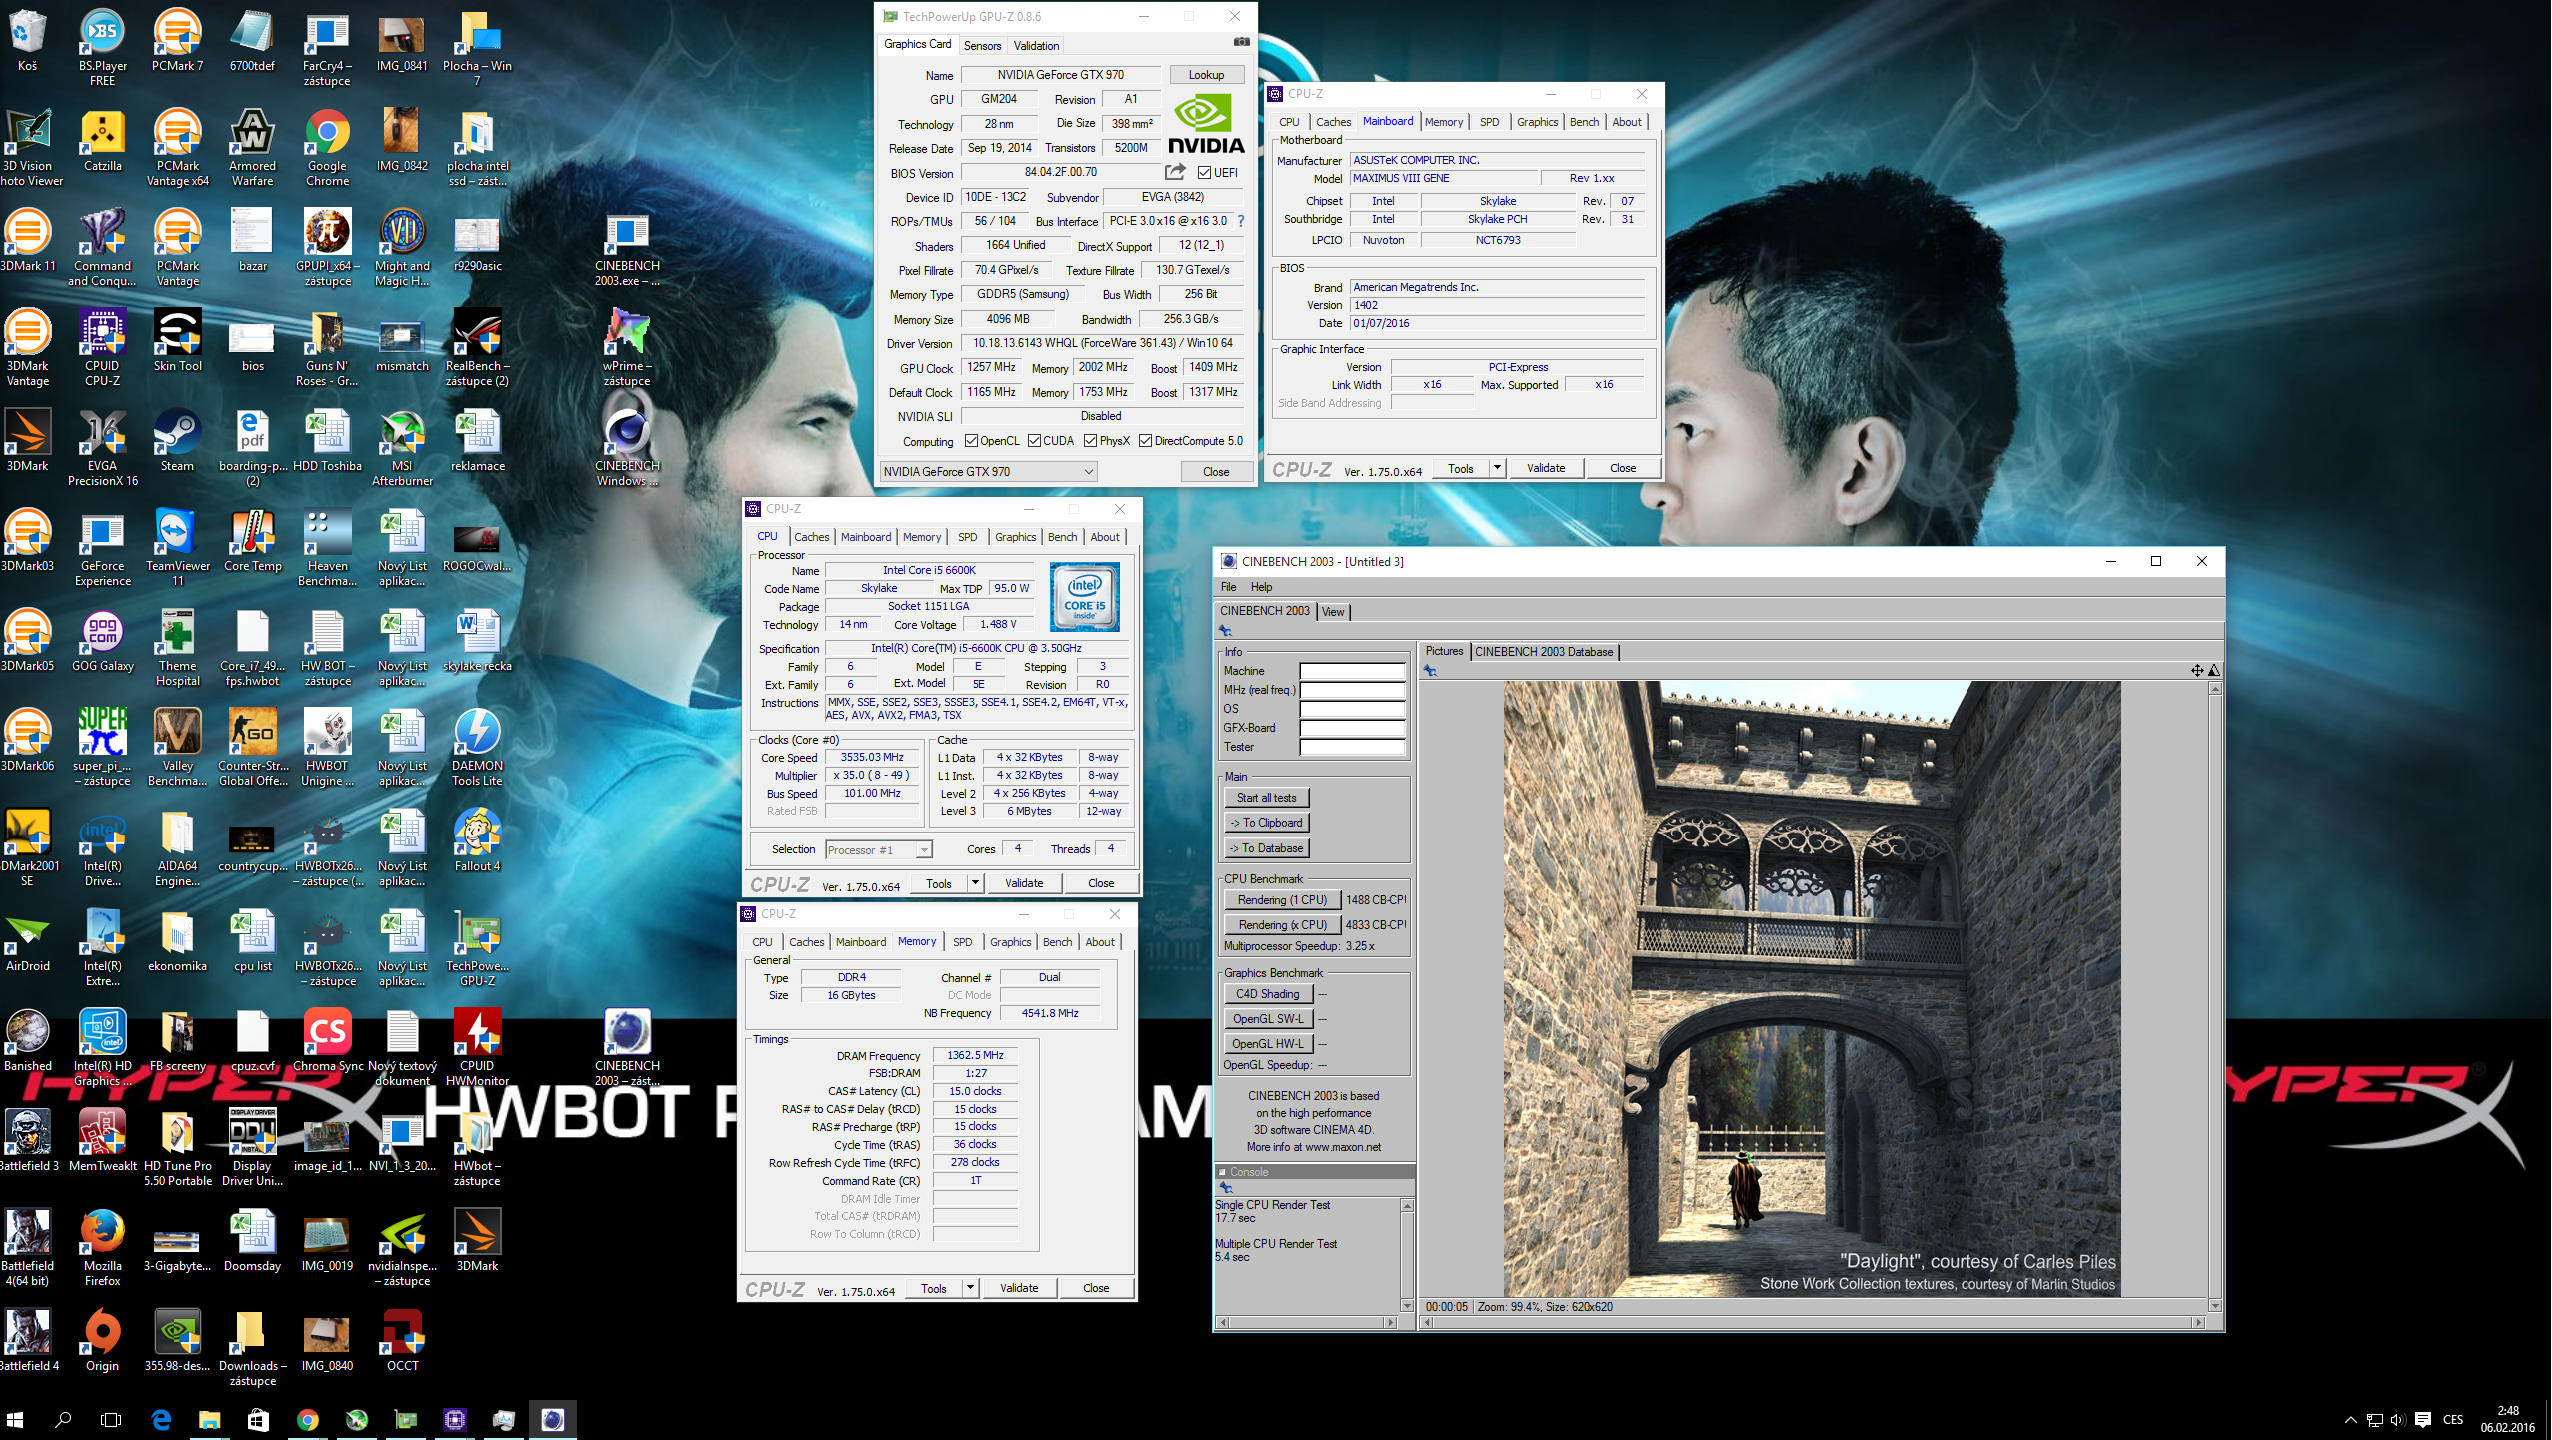Open the Processor #1 selection dropdown

tap(879, 849)
